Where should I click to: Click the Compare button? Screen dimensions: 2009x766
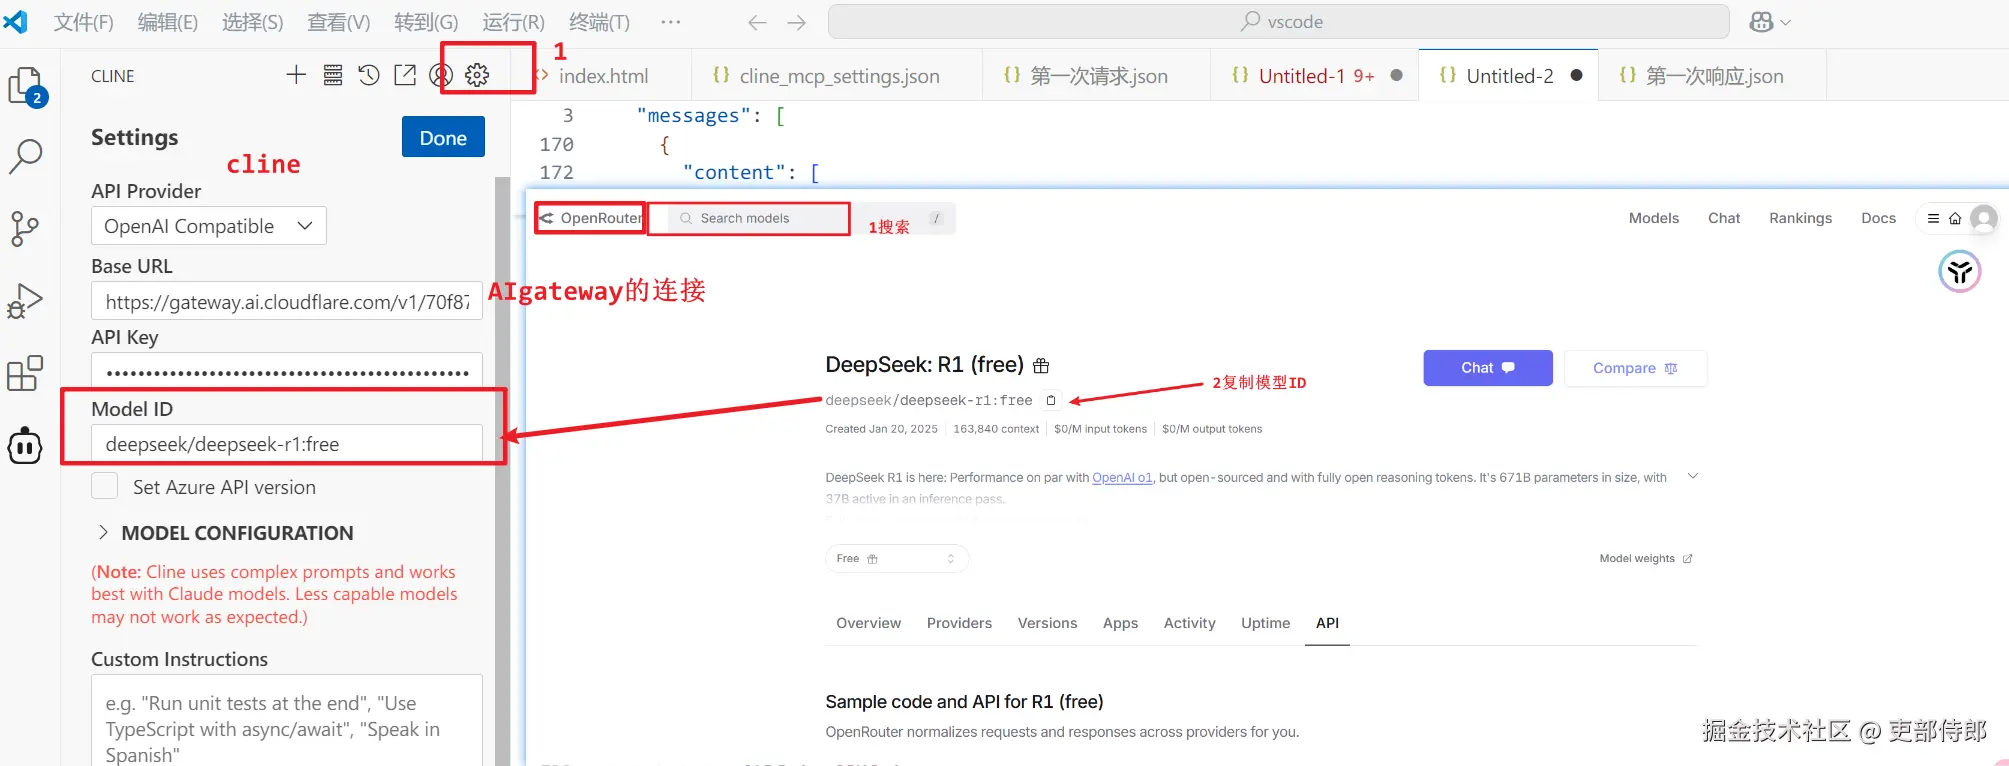(x=1635, y=368)
